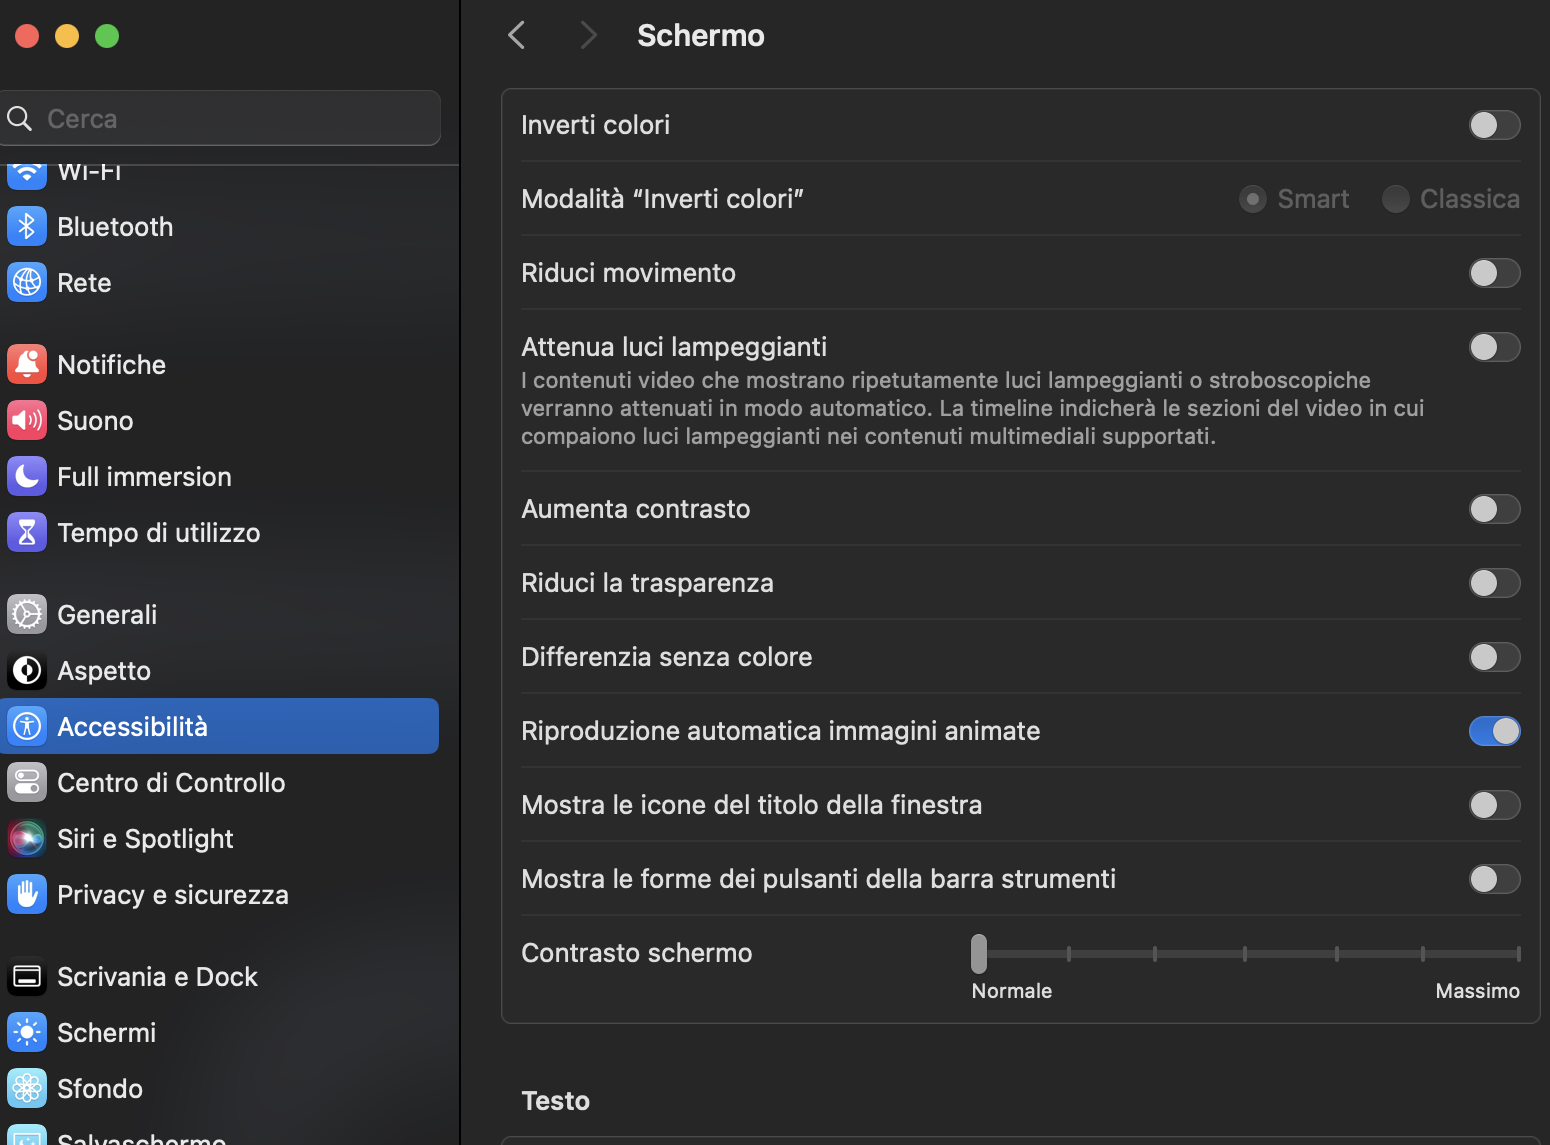The height and width of the screenshot is (1145, 1550).
Task: Disable Riproduzione automatica immagini animate
Action: (x=1494, y=731)
